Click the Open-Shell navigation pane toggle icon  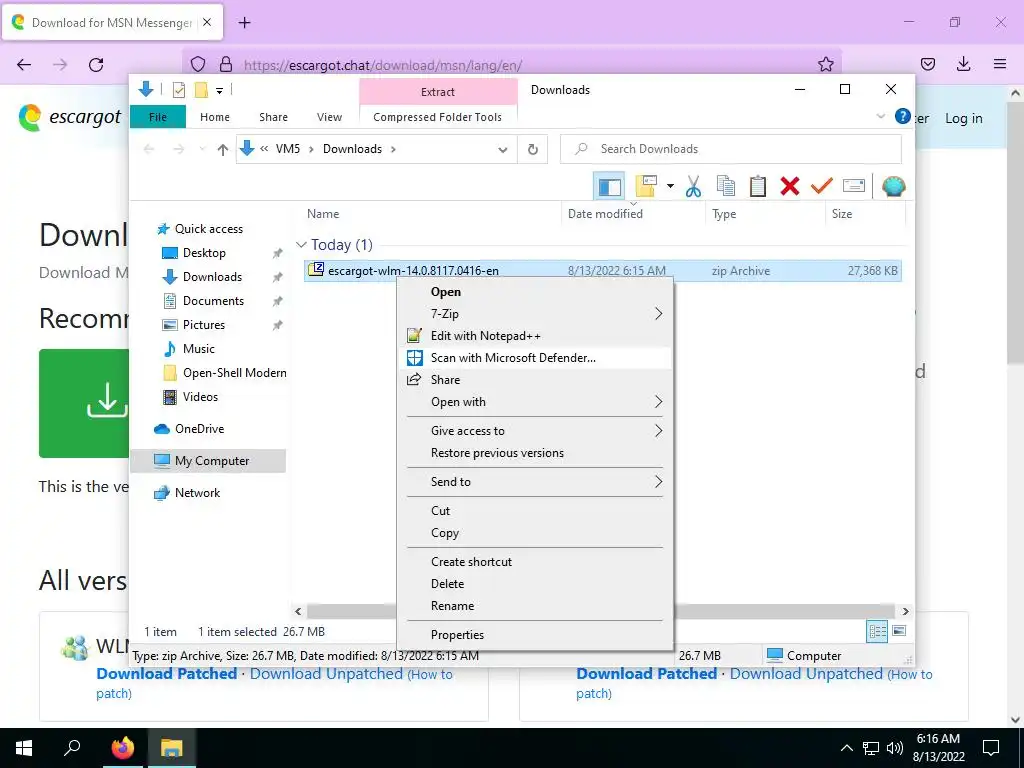[x=609, y=187]
